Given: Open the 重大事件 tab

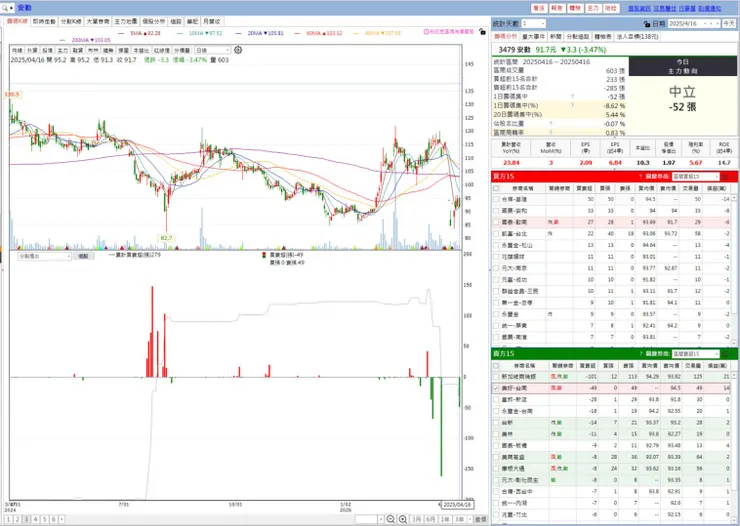Looking at the screenshot, I should pos(534,36).
